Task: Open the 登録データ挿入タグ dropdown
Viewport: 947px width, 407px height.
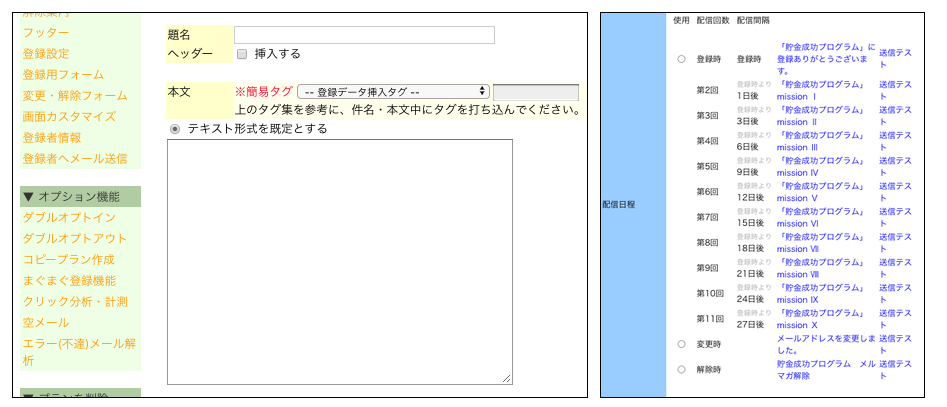Action: [393, 92]
